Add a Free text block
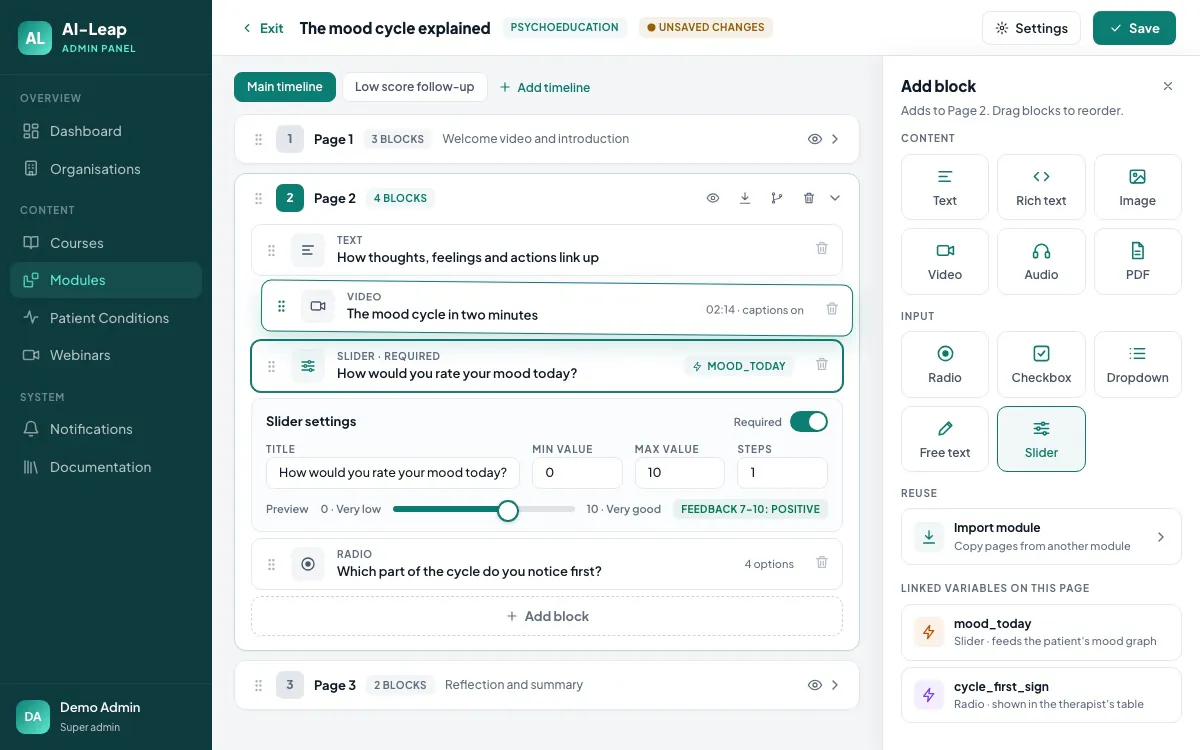Screen dimensions: 1200x750 pos(945,438)
